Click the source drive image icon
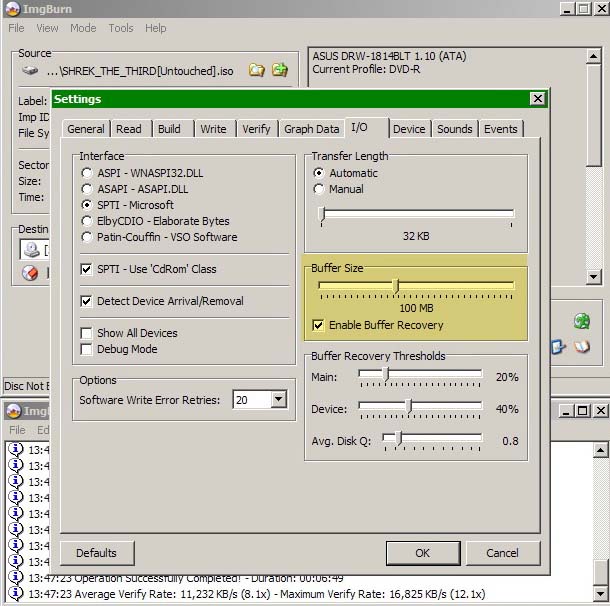610x606 pixels. click(x=30, y=71)
